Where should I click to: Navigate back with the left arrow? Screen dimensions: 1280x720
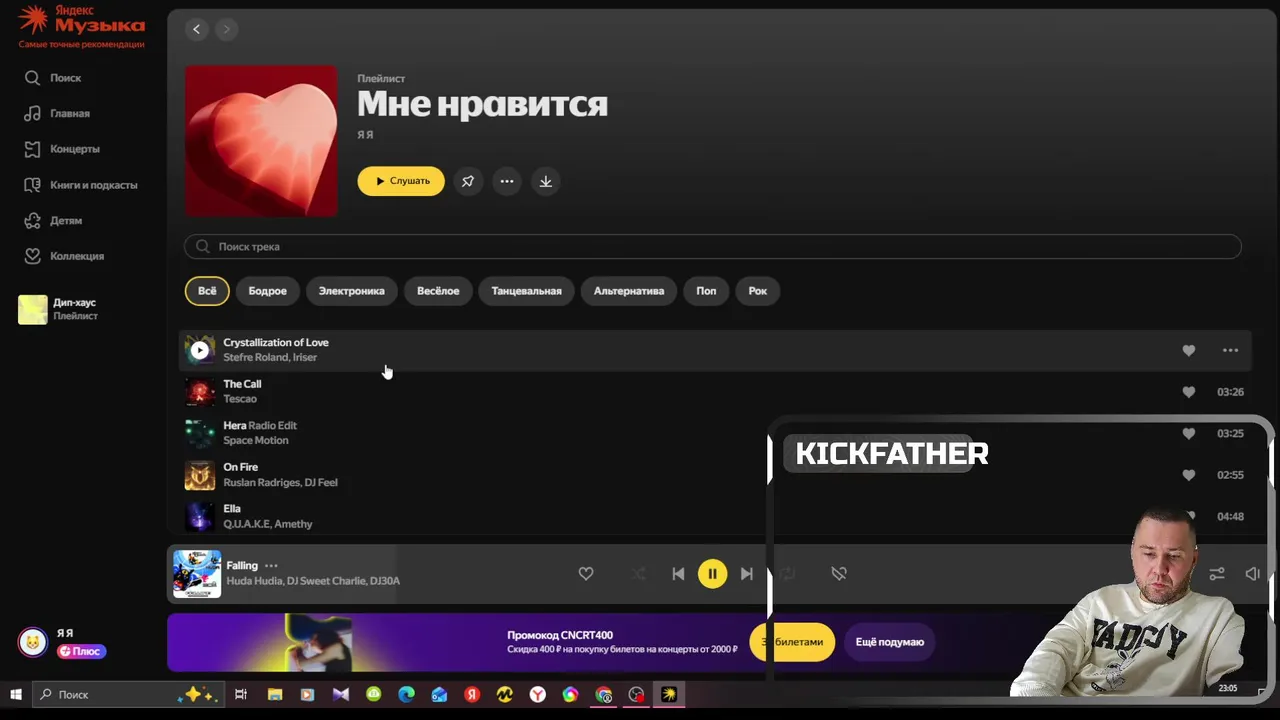tap(197, 29)
